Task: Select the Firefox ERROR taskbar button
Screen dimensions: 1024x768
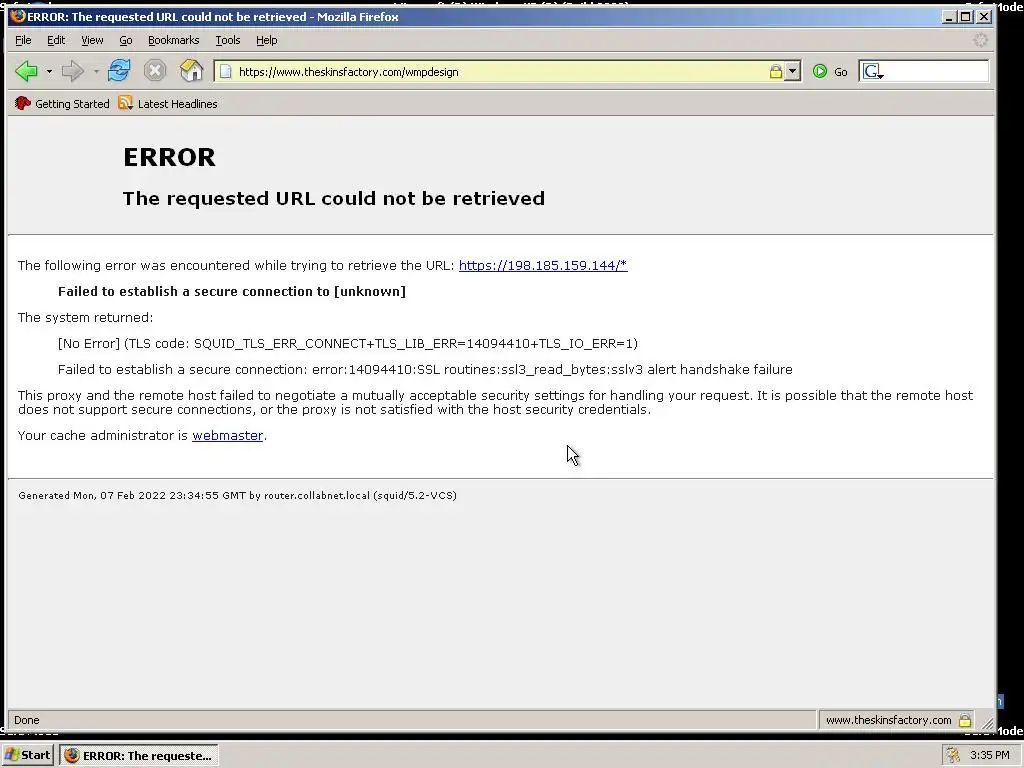Action: click(x=139, y=755)
